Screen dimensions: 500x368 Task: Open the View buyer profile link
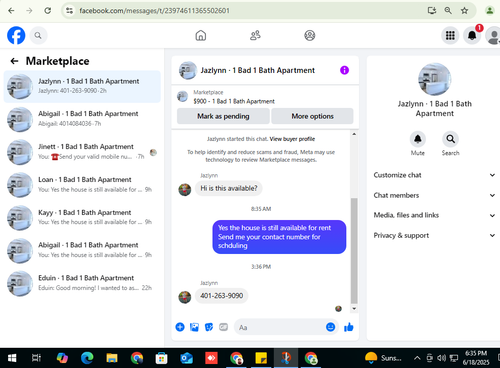[x=292, y=139]
